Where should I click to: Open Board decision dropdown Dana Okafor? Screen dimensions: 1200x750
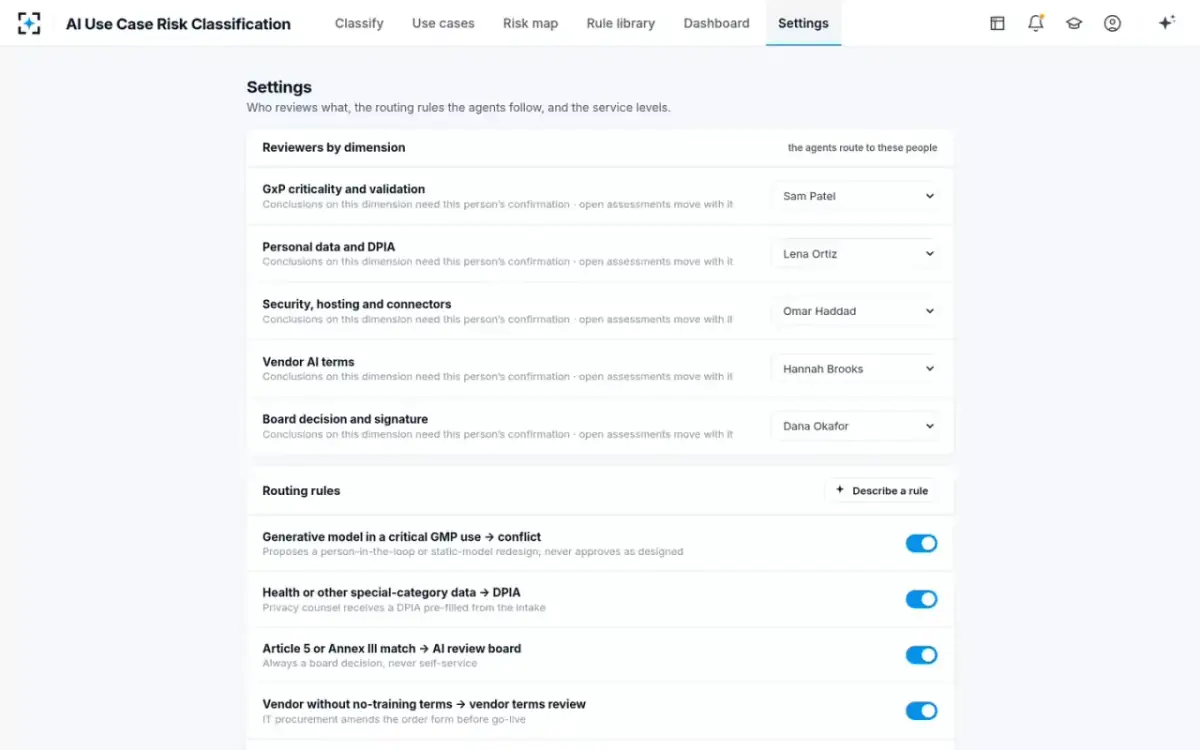[855, 426]
